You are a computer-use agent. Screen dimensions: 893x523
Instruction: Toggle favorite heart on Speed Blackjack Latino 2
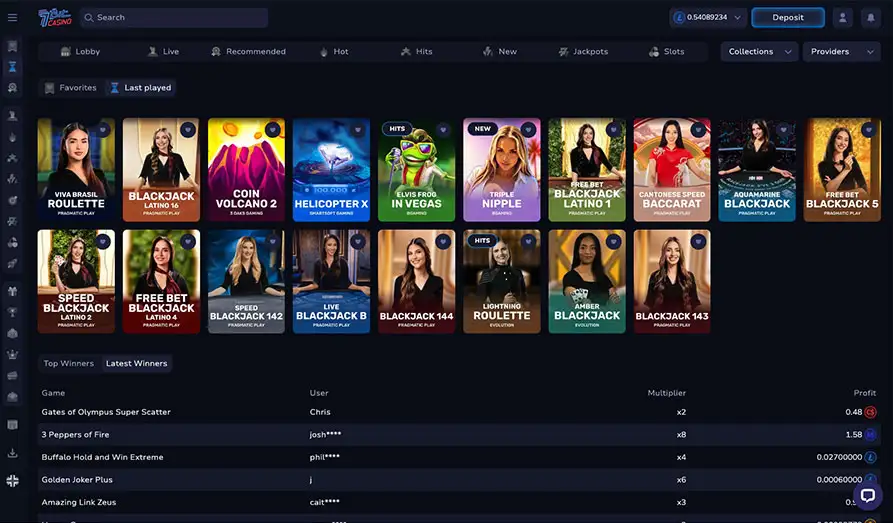(x=103, y=242)
